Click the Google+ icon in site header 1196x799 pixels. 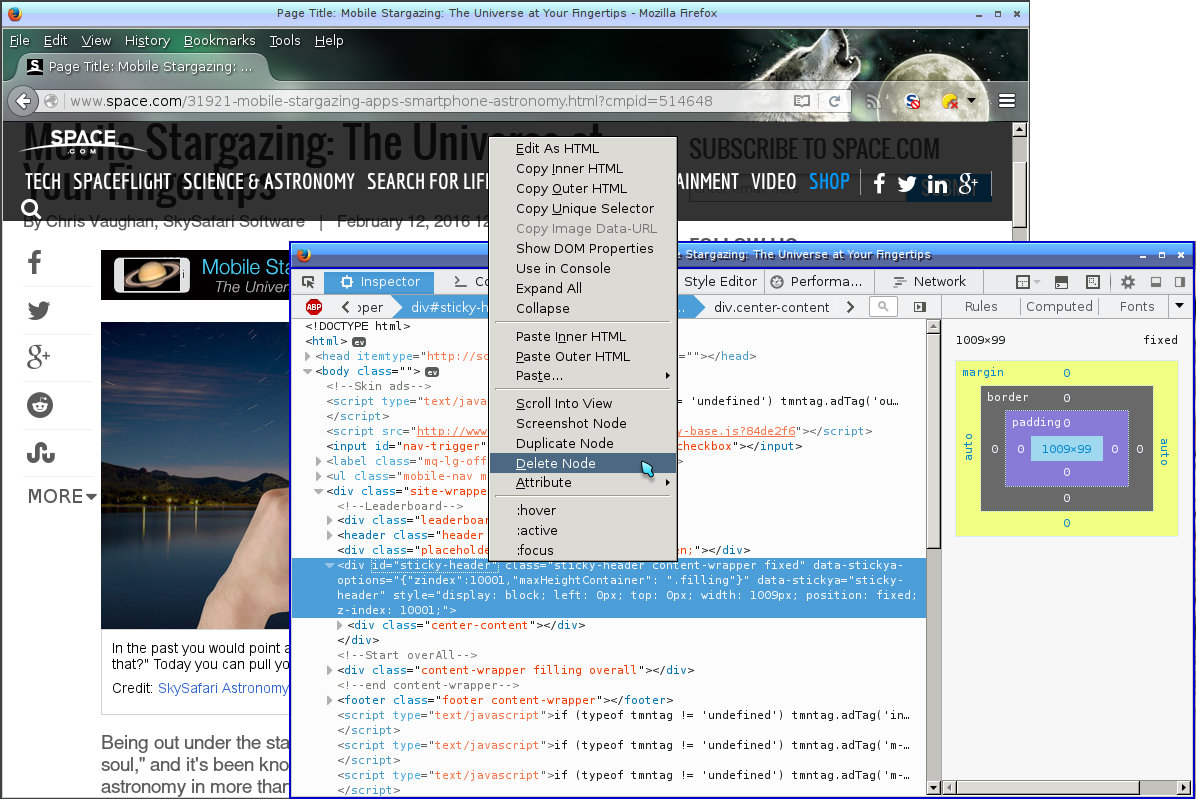(968, 184)
